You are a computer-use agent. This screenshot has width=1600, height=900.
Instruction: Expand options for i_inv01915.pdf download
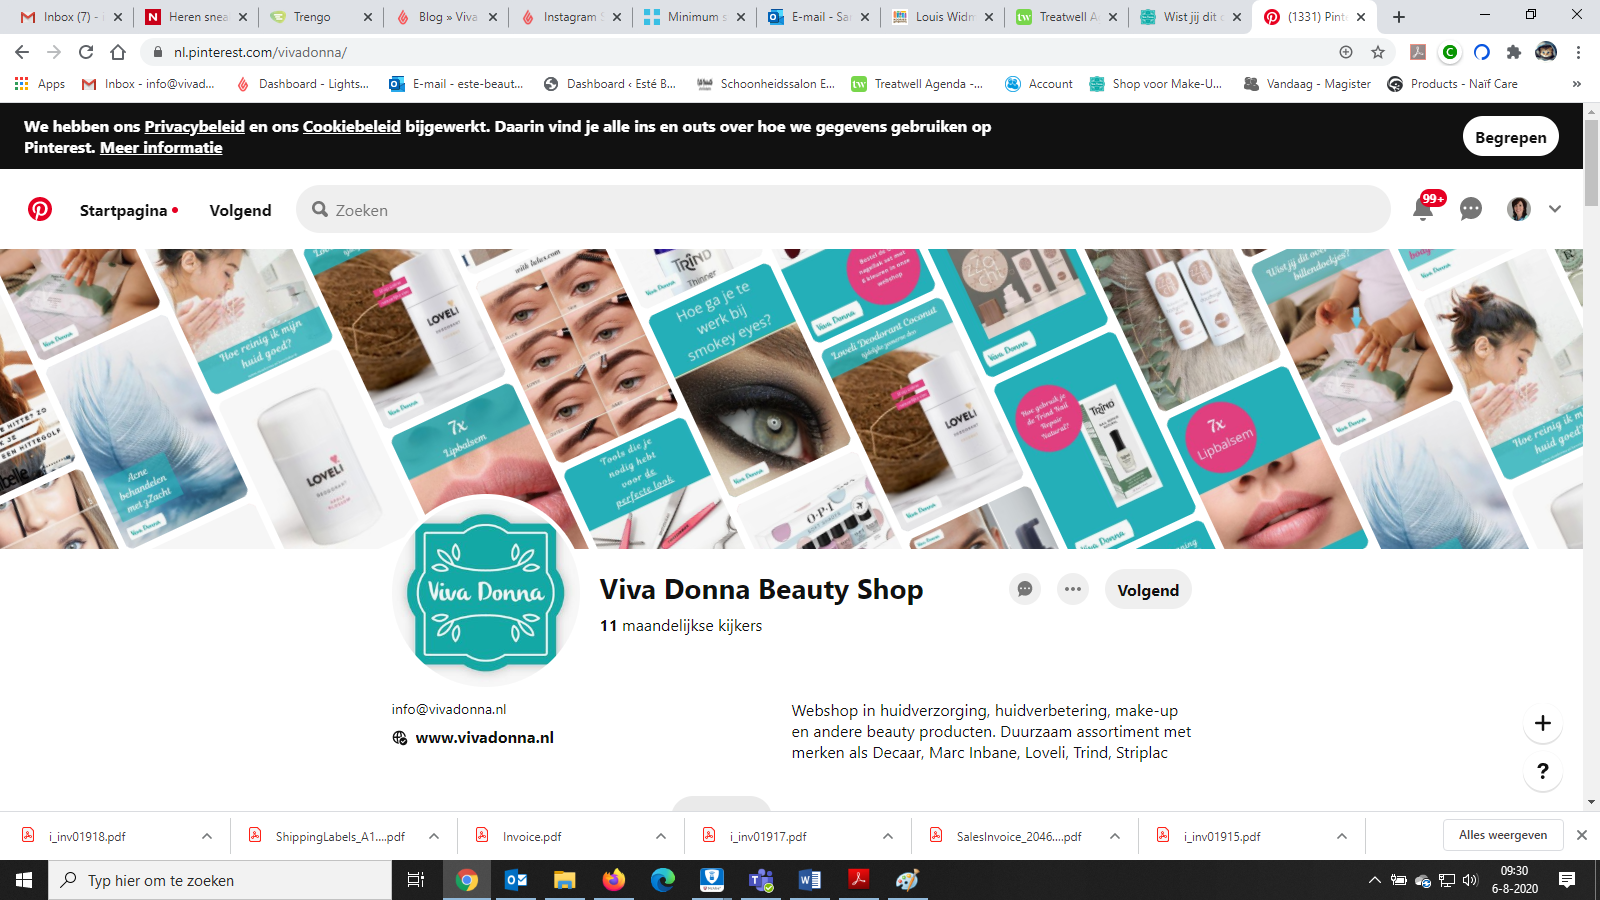pyautogui.click(x=1342, y=836)
